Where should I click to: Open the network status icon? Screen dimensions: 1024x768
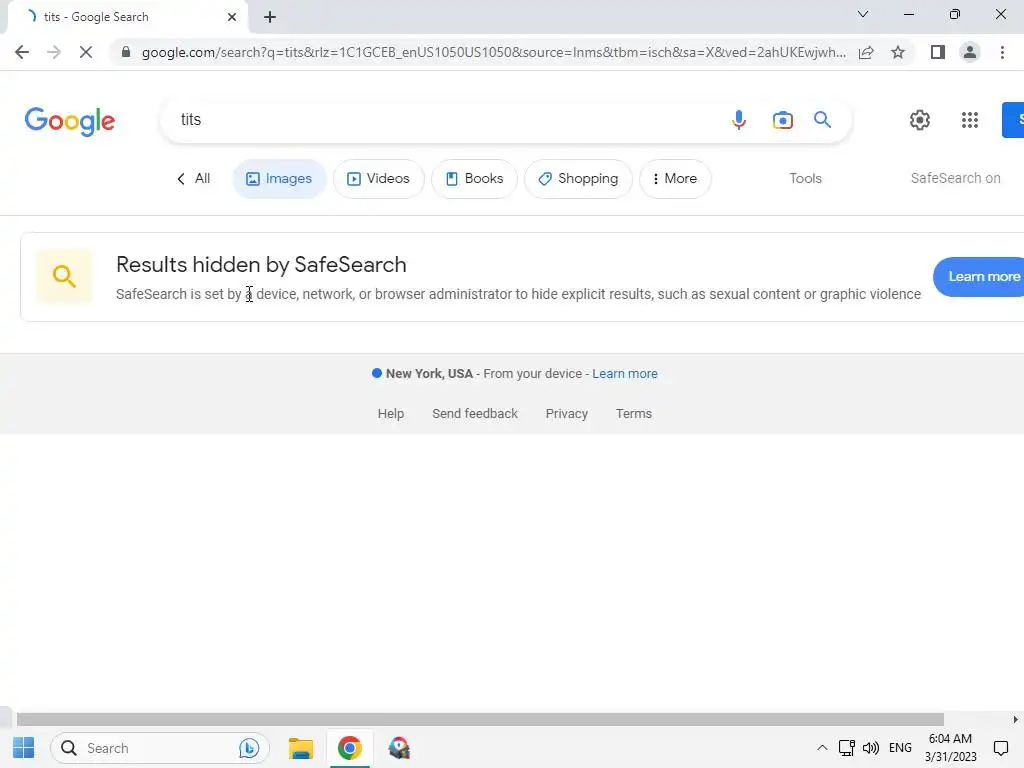coord(846,748)
